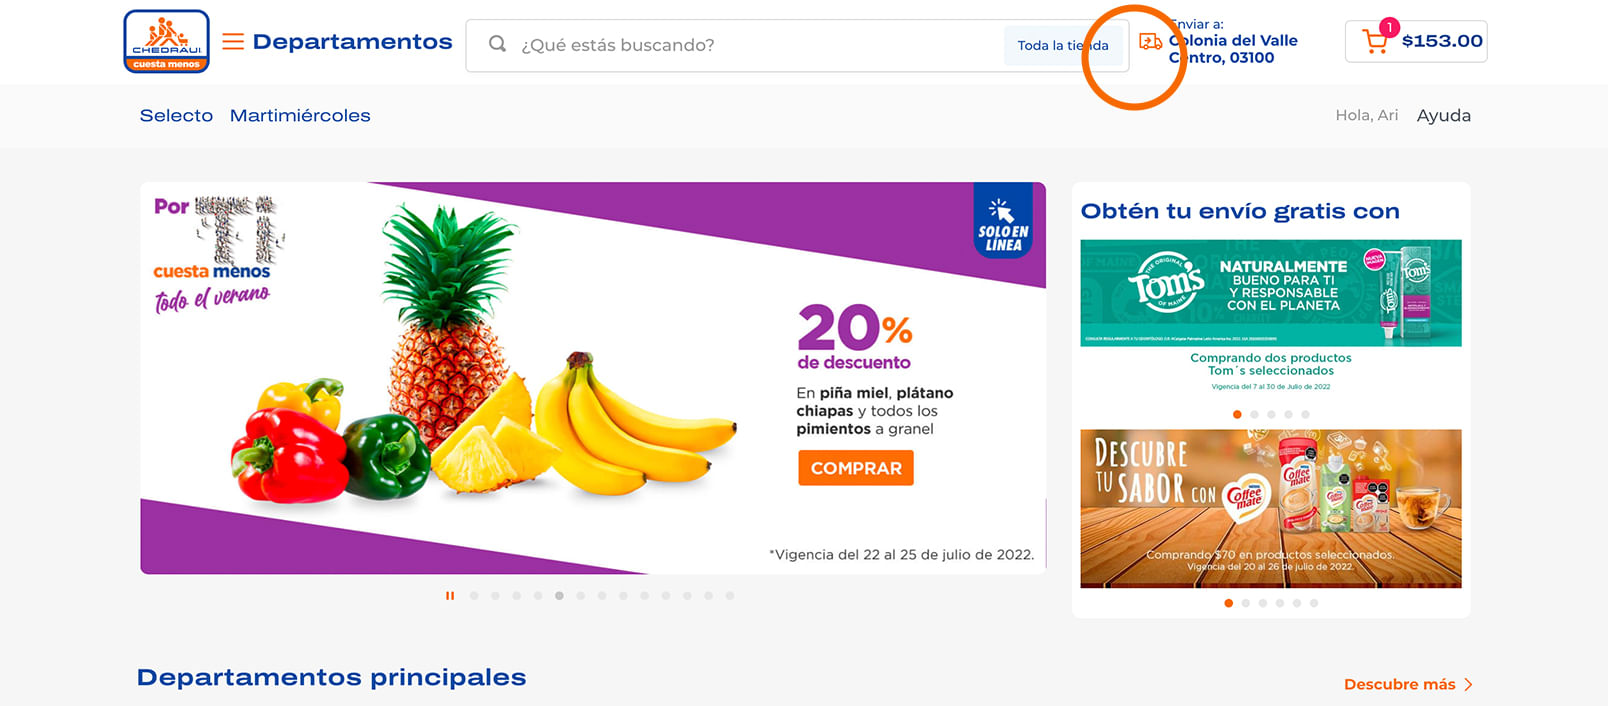Click the COMPRAR button
1608x706 pixels.
coord(856,468)
